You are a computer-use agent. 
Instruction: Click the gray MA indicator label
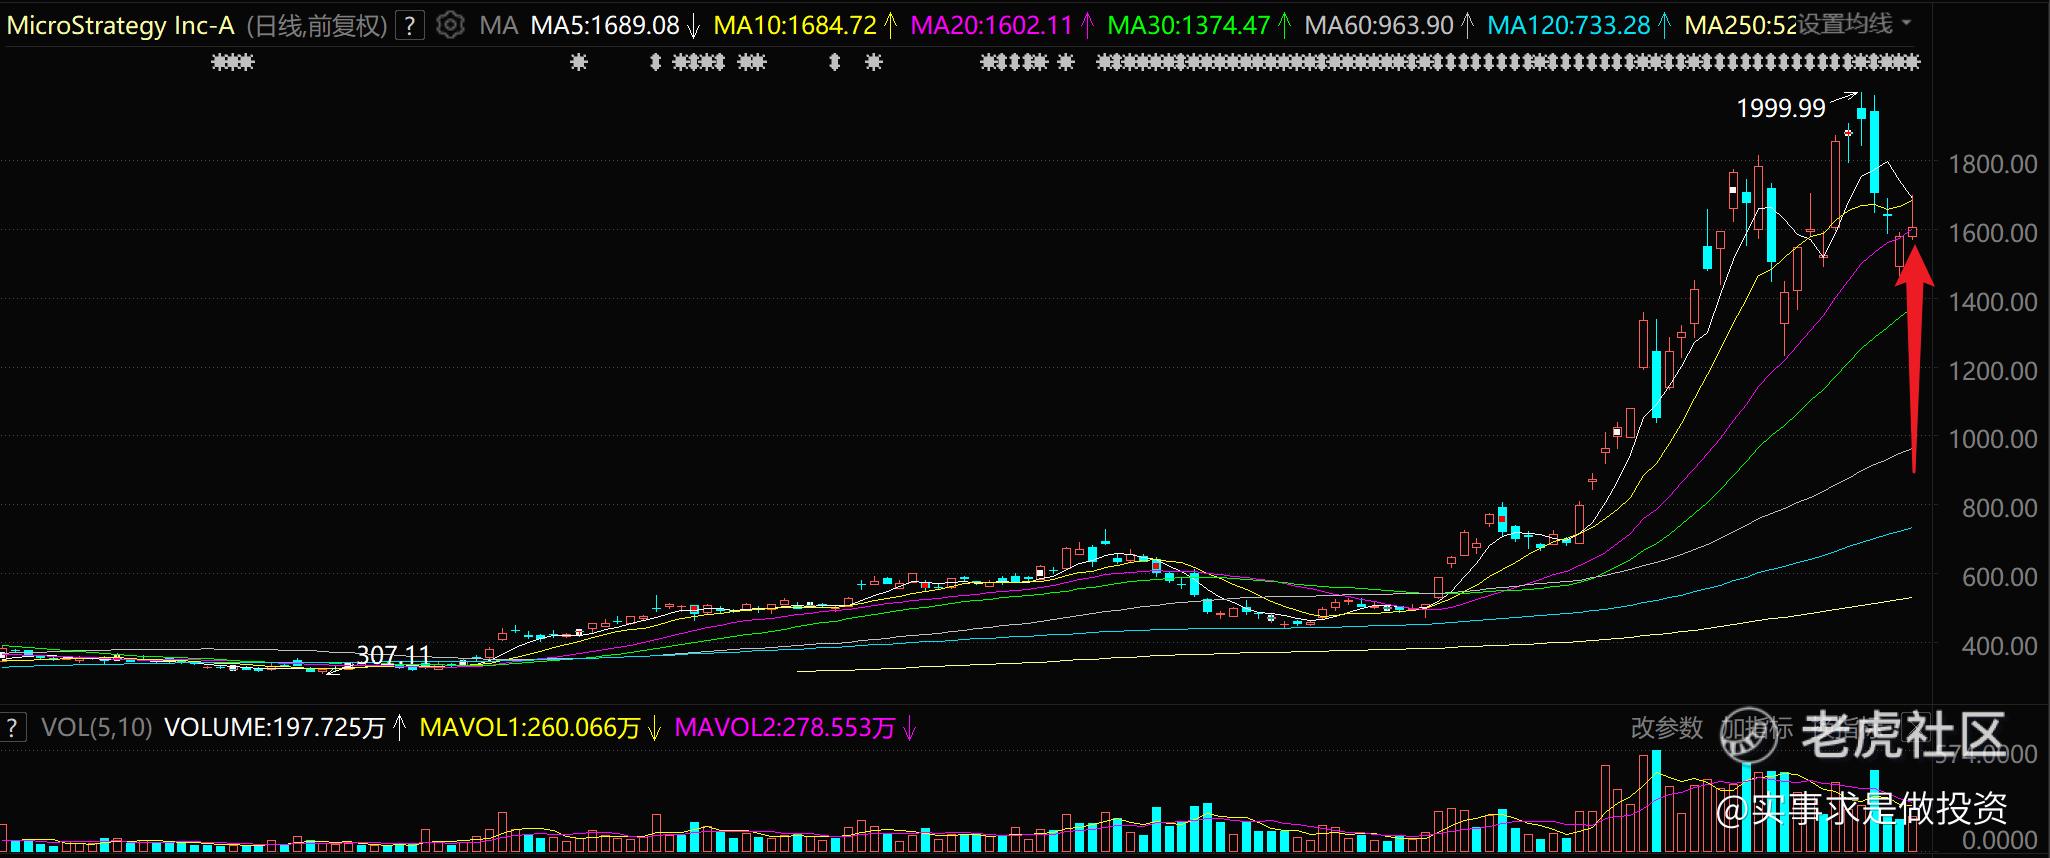499,25
